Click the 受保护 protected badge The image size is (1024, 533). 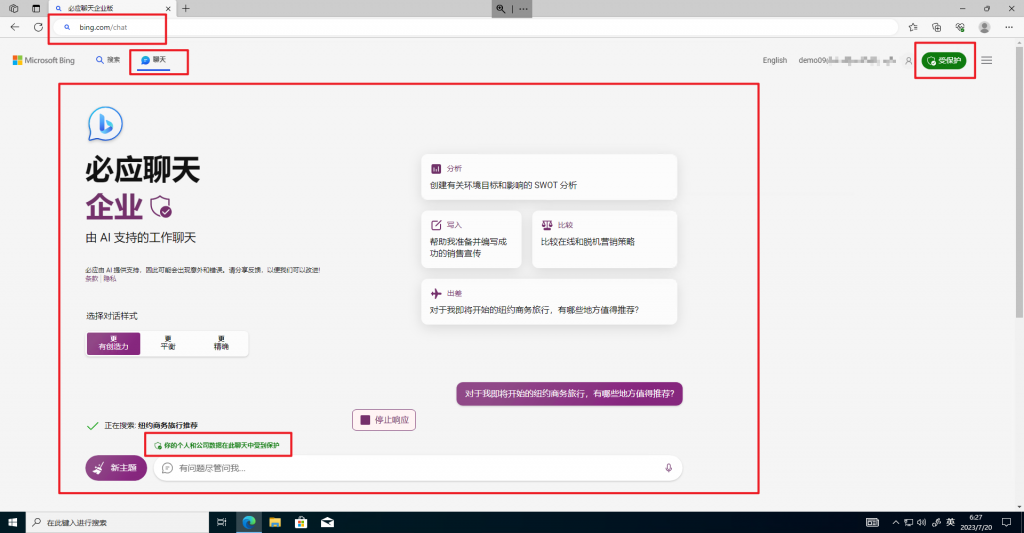pos(944,61)
